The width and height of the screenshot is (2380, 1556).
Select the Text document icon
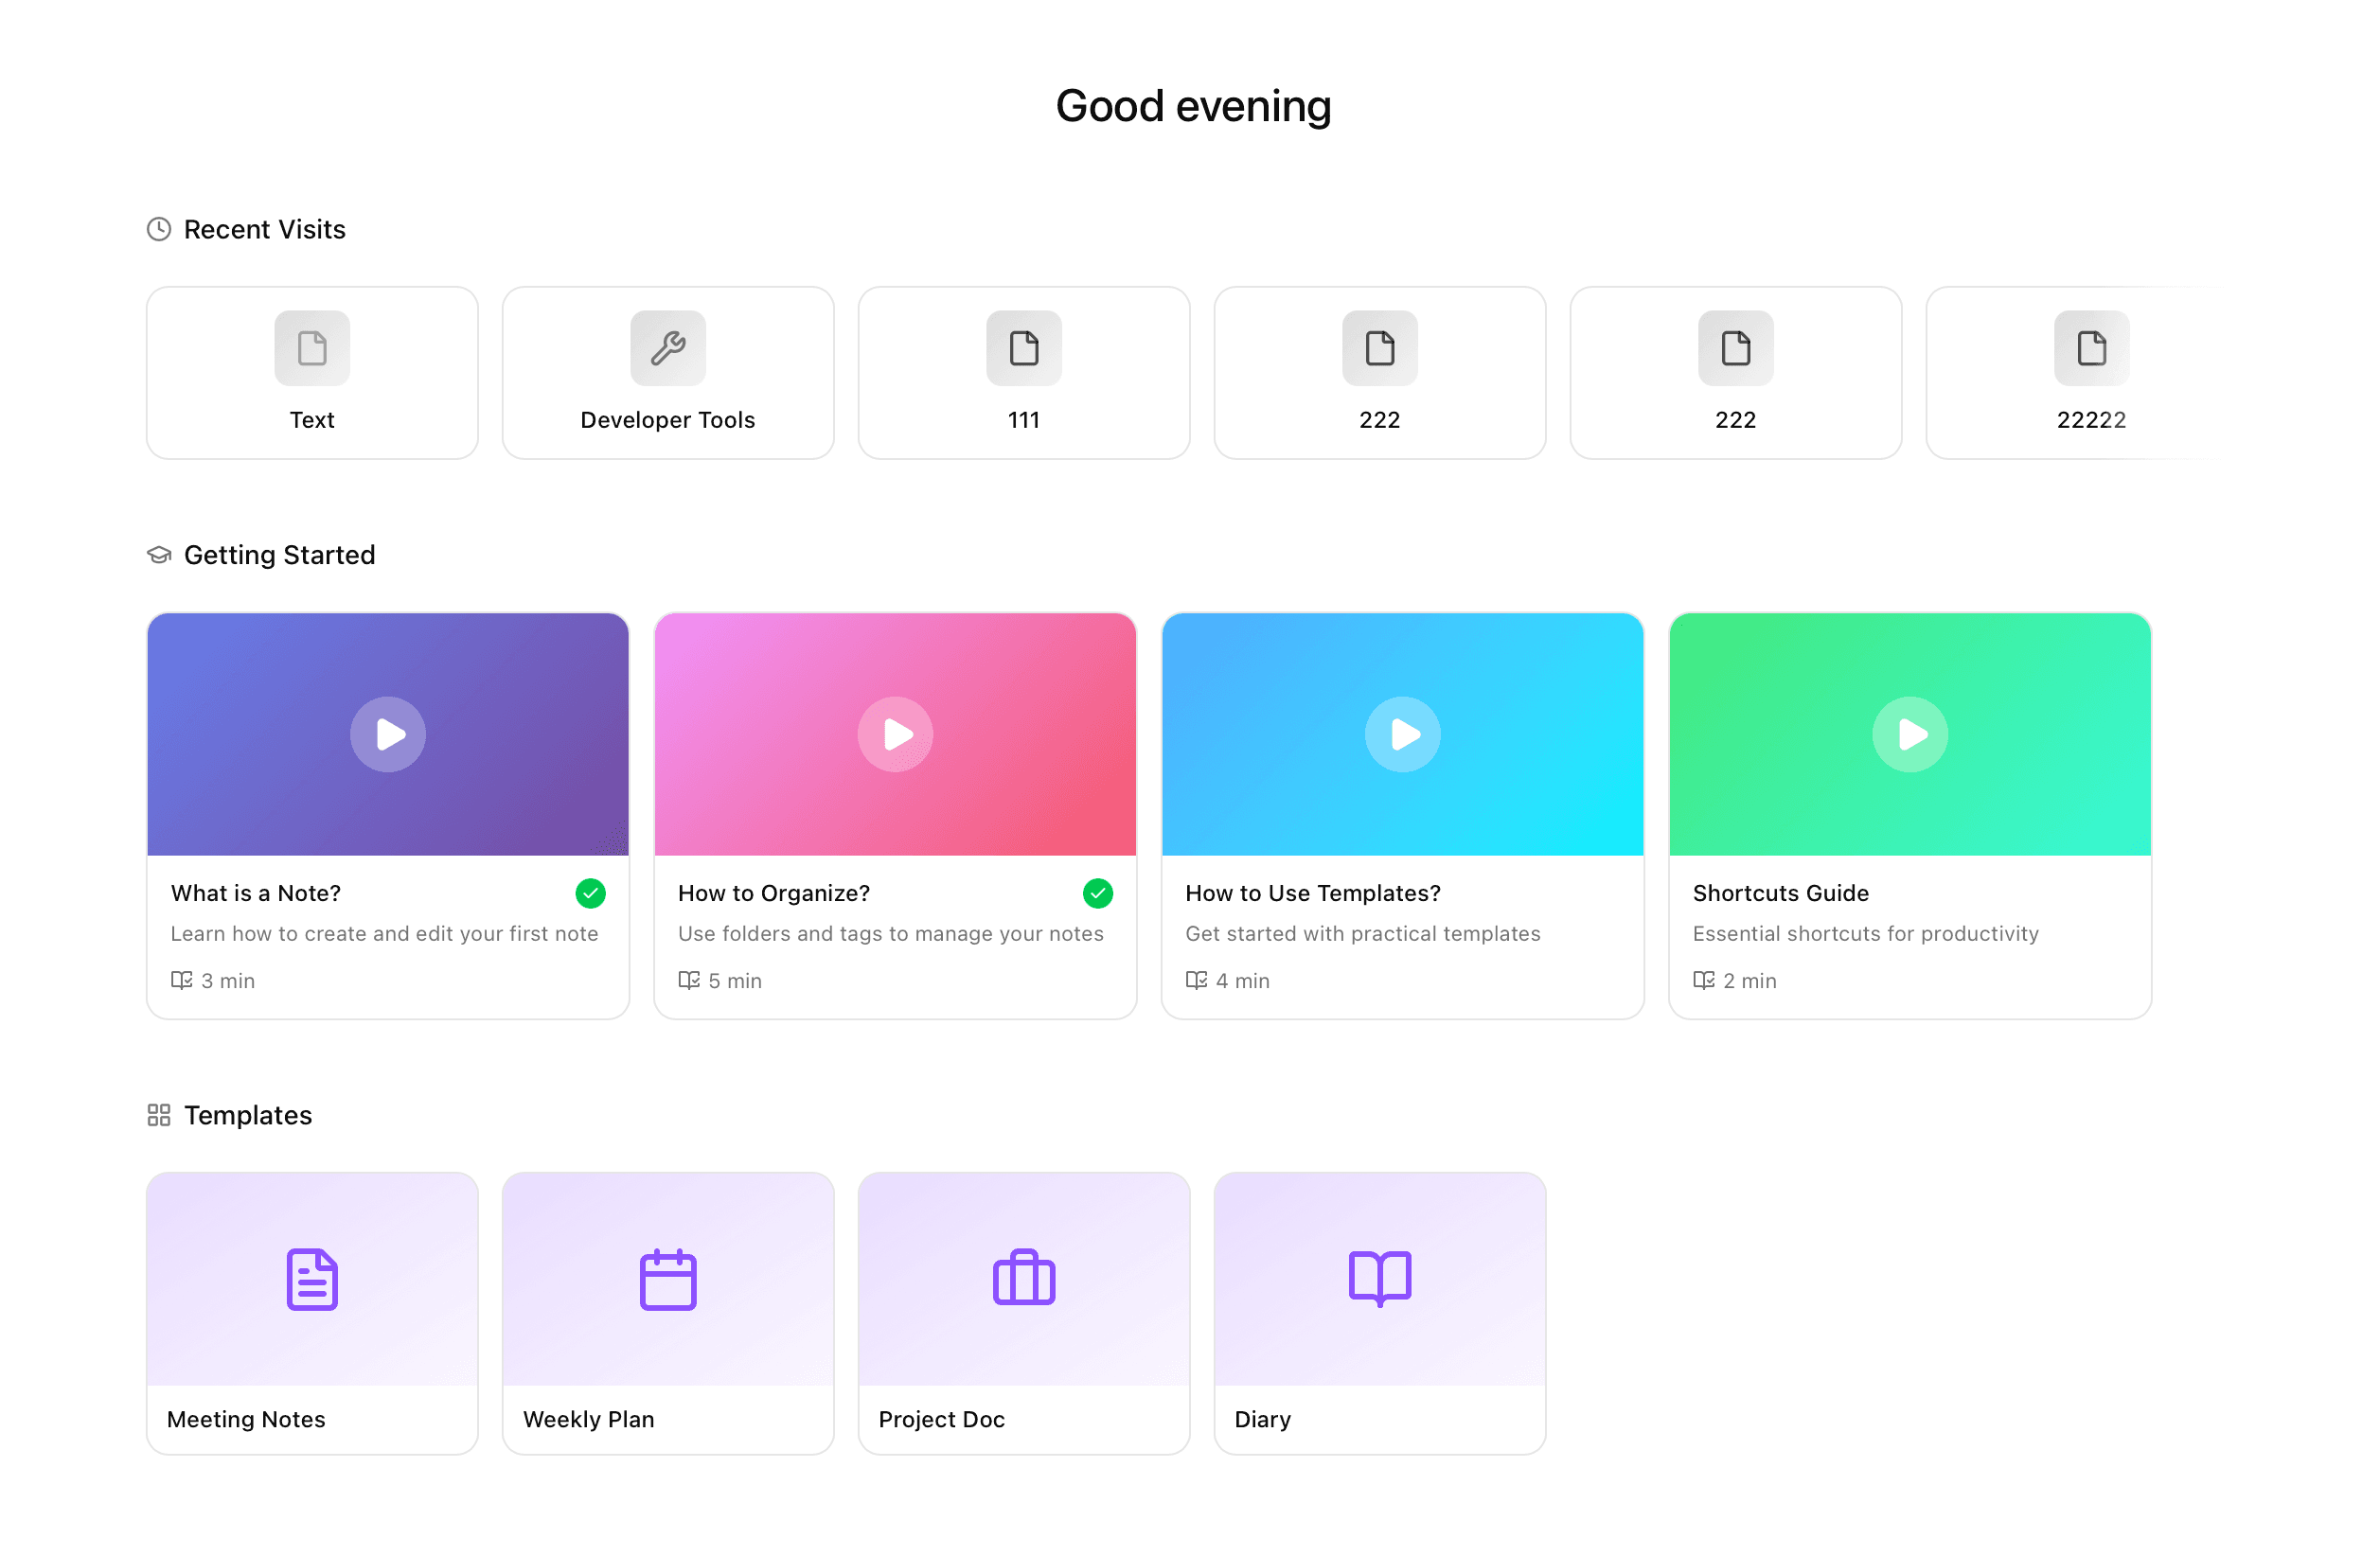(311, 348)
